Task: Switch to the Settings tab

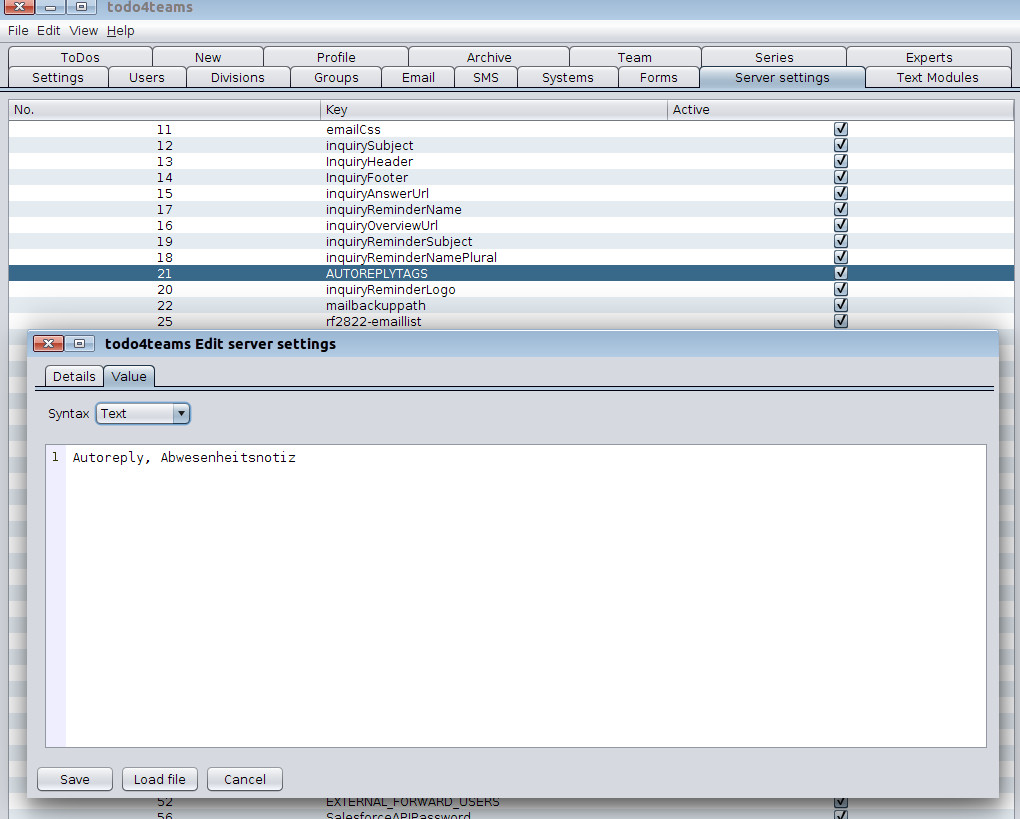Action: pos(58,77)
